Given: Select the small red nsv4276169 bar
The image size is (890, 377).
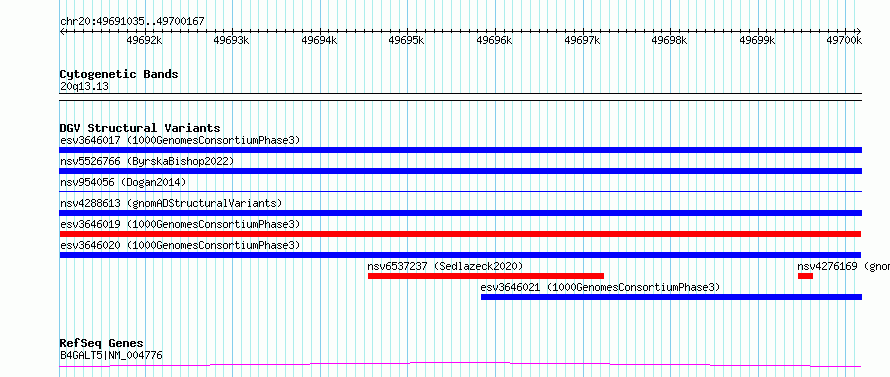Looking at the screenshot, I should (805, 276).
